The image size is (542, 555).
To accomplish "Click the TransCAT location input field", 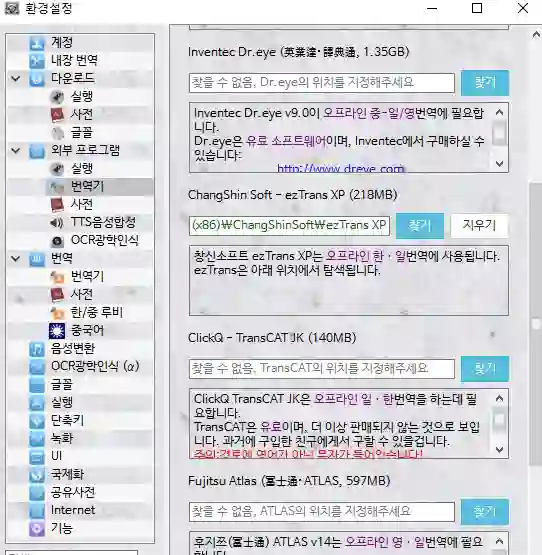I will pyautogui.click(x=322, y=369).
